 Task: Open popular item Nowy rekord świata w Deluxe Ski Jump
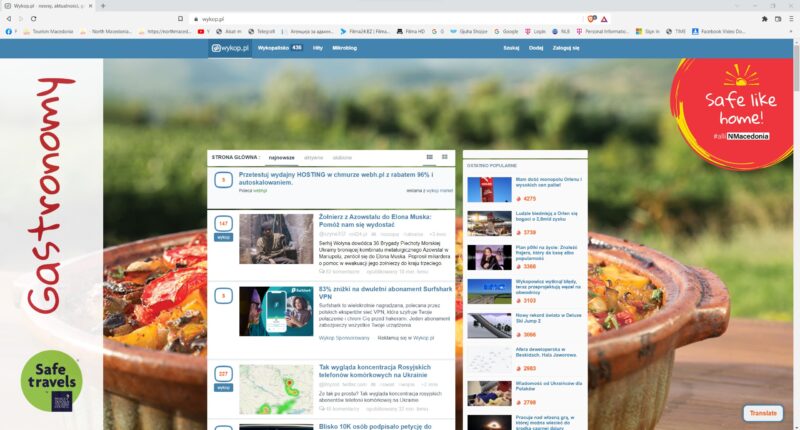coord(548,318)
